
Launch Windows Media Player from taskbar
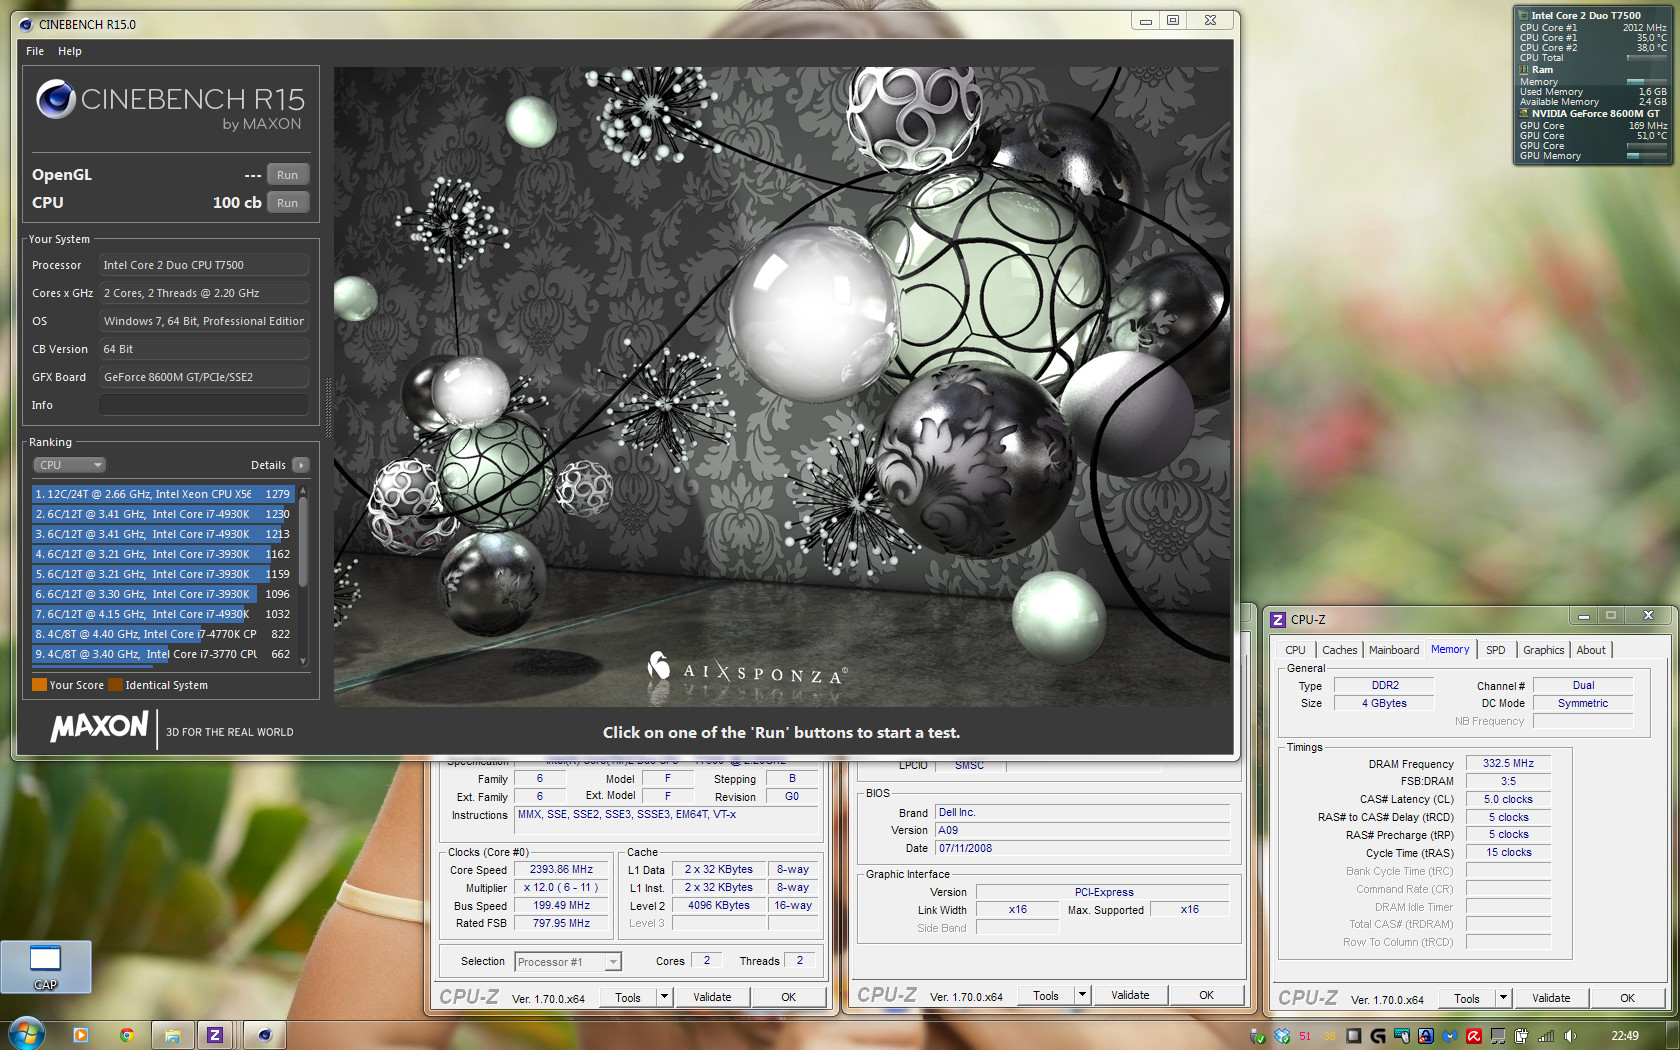[x=81, y=1035]
